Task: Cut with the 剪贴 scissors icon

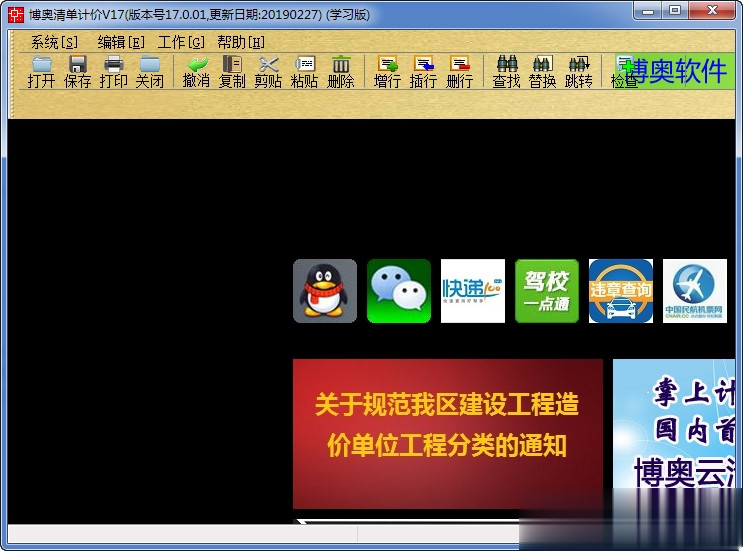Action: click(268, 72)
